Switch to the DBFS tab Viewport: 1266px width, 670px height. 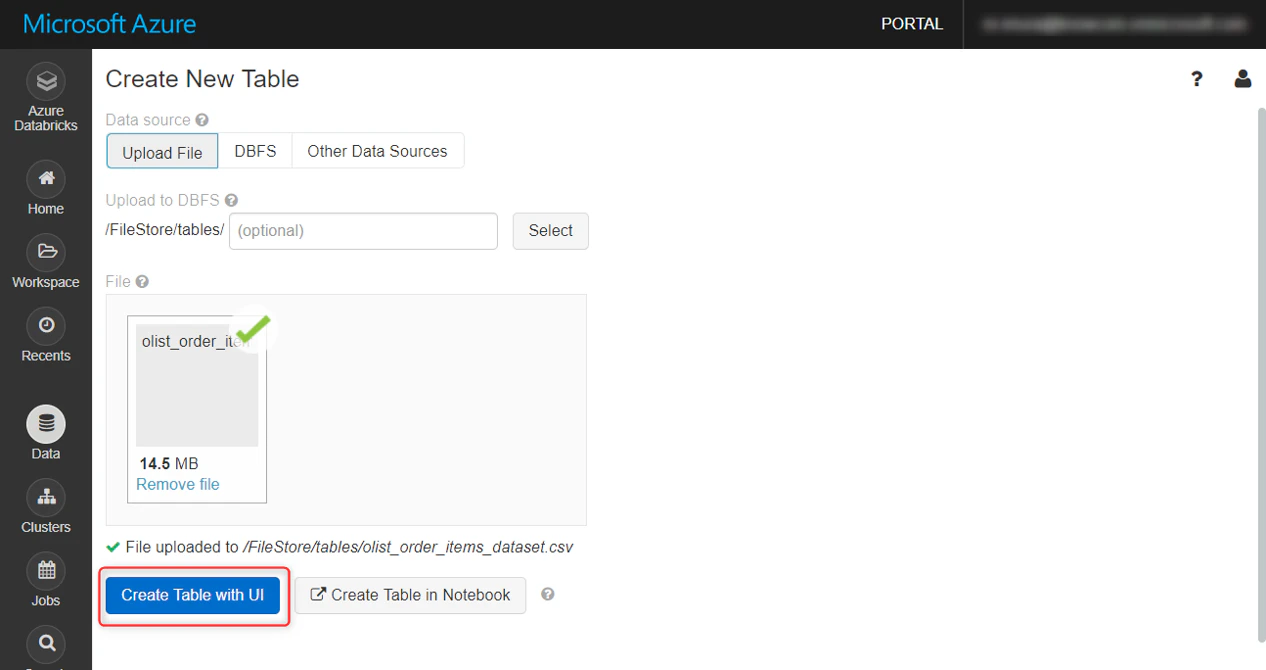point(255,151)
